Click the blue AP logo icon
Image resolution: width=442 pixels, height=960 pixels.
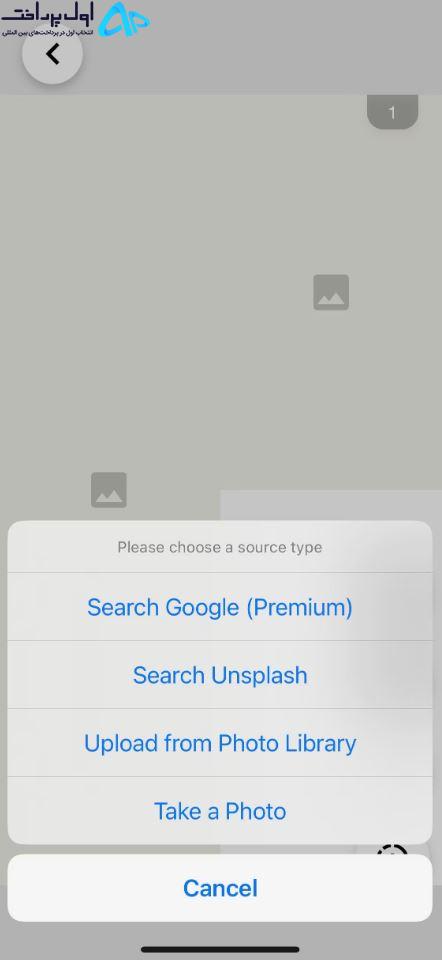click(124, 19)
